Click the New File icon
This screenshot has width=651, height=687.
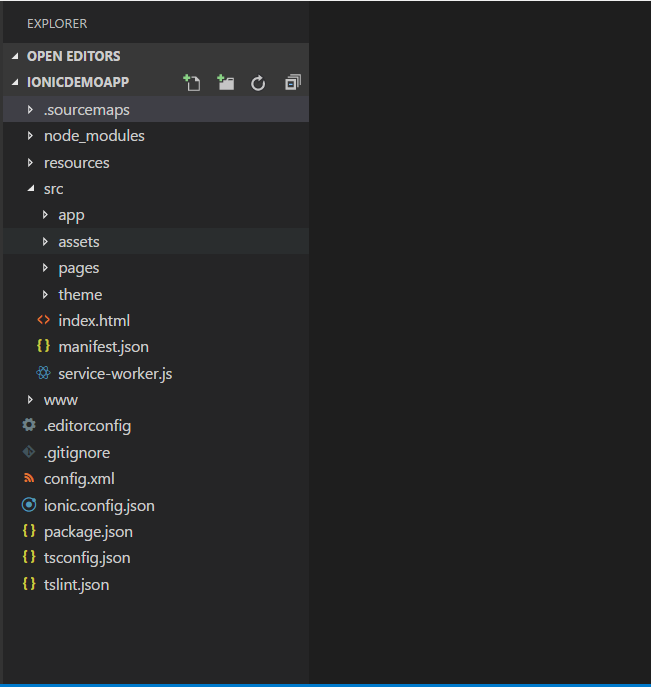192,82
